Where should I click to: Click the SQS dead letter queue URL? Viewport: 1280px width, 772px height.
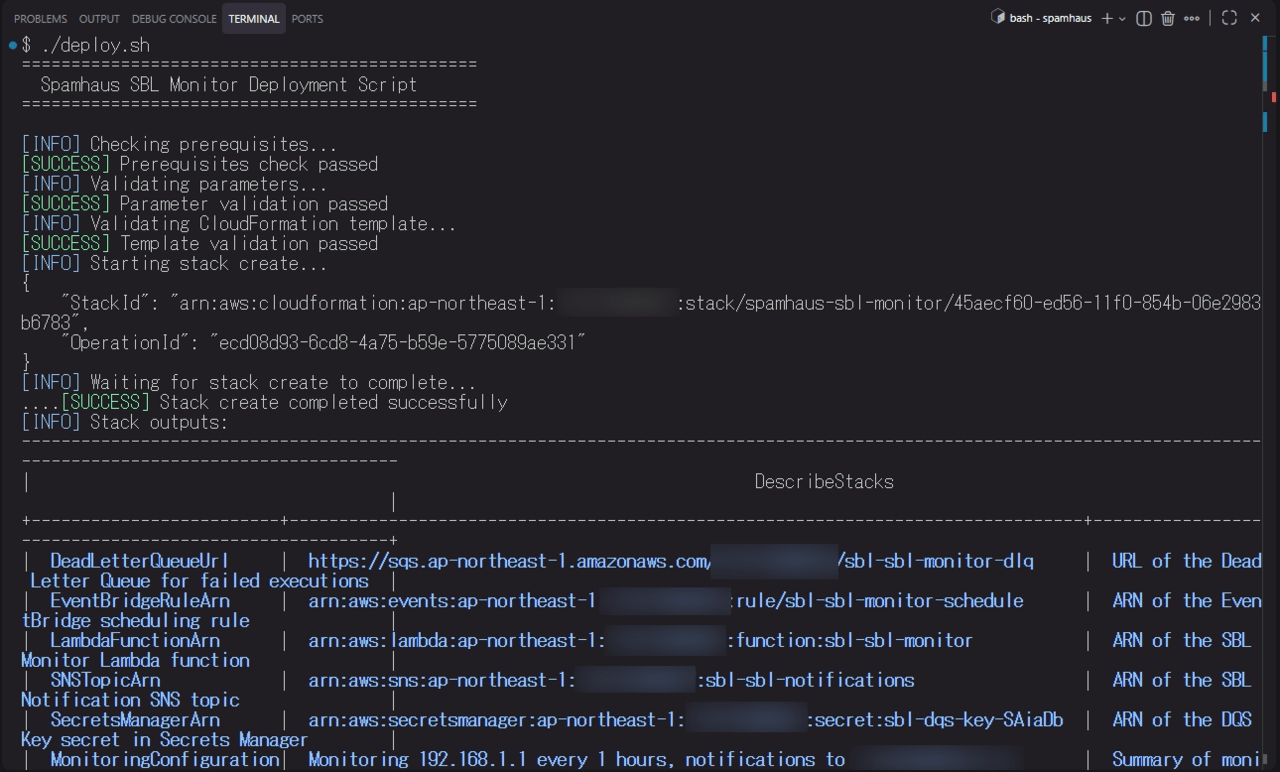tap(670, 561)
